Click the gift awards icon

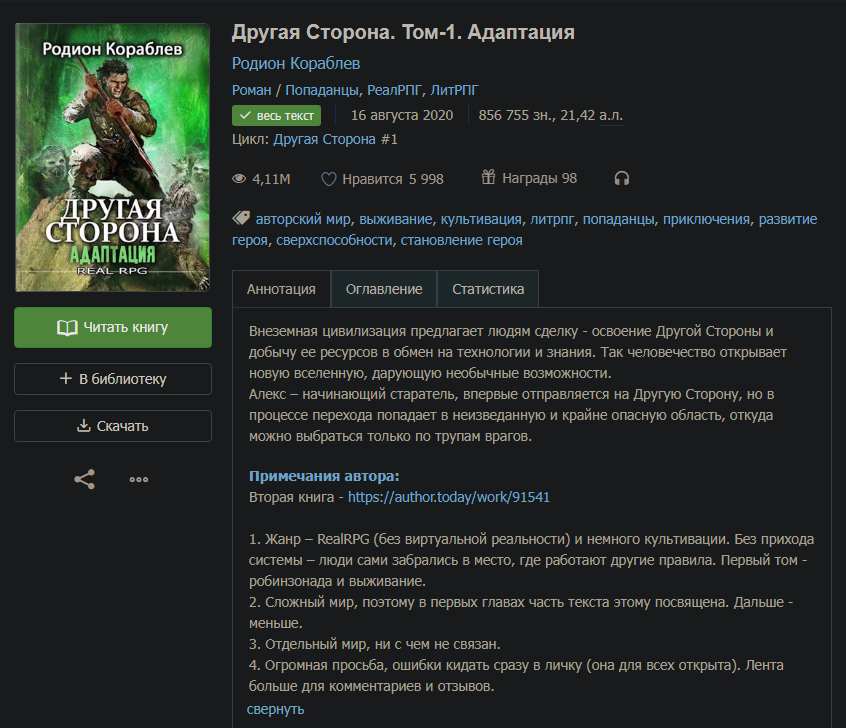click(x=488, y=178)
